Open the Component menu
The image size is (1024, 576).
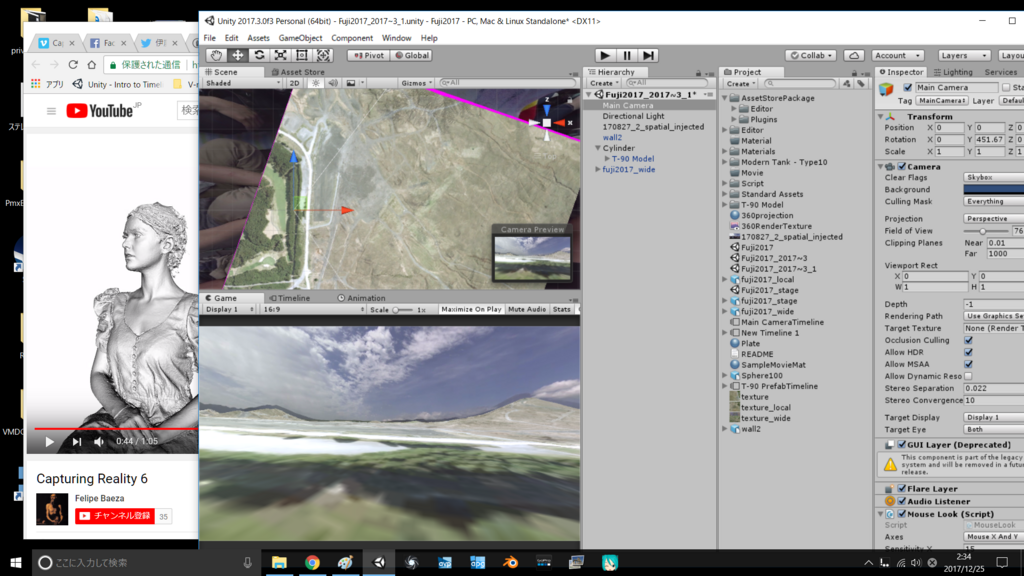[x=352, y=39]
